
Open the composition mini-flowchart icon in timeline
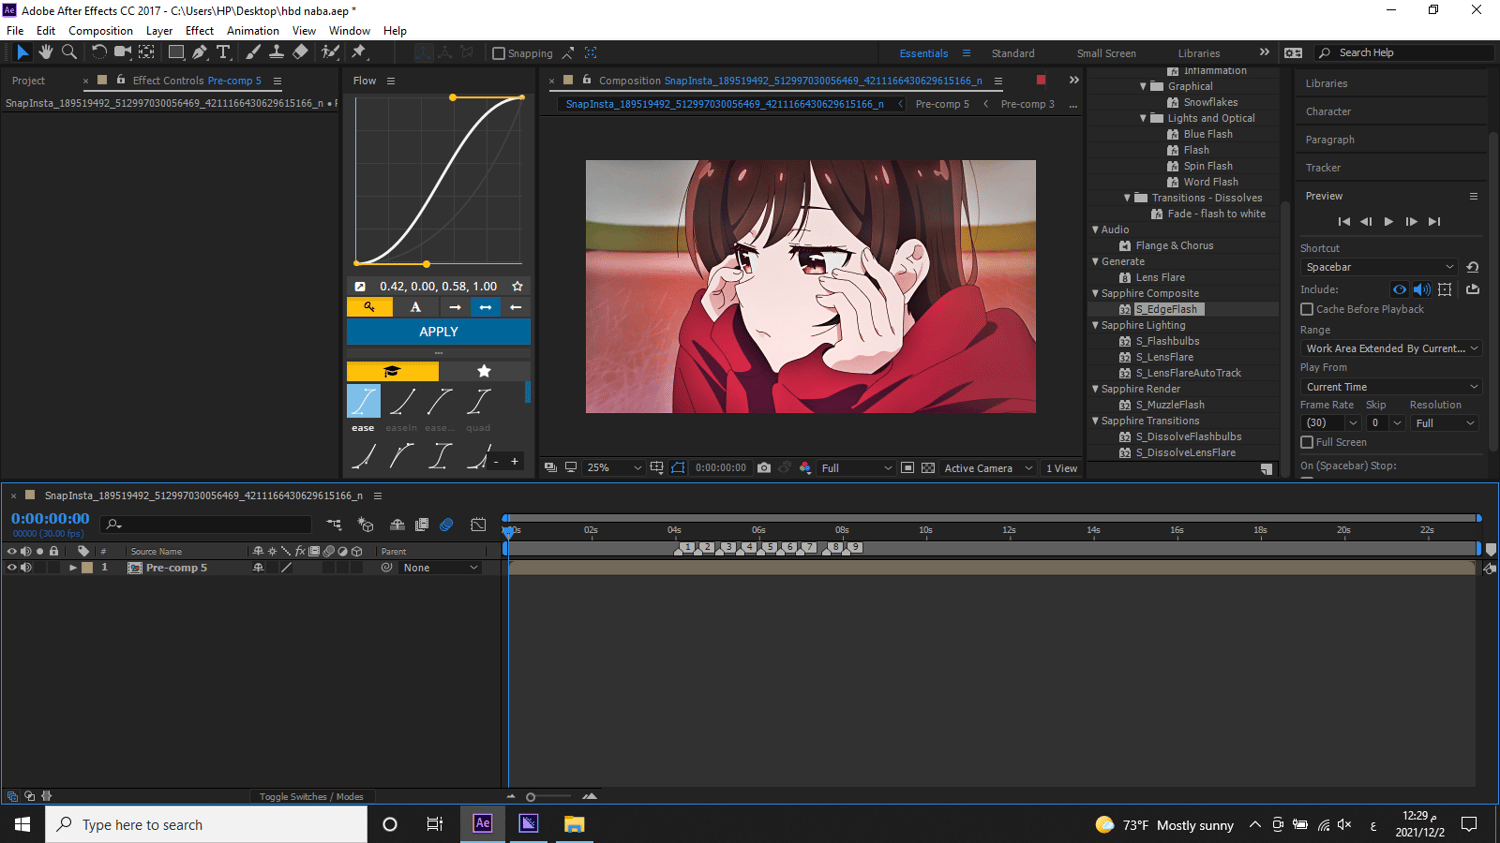[334, 524]
